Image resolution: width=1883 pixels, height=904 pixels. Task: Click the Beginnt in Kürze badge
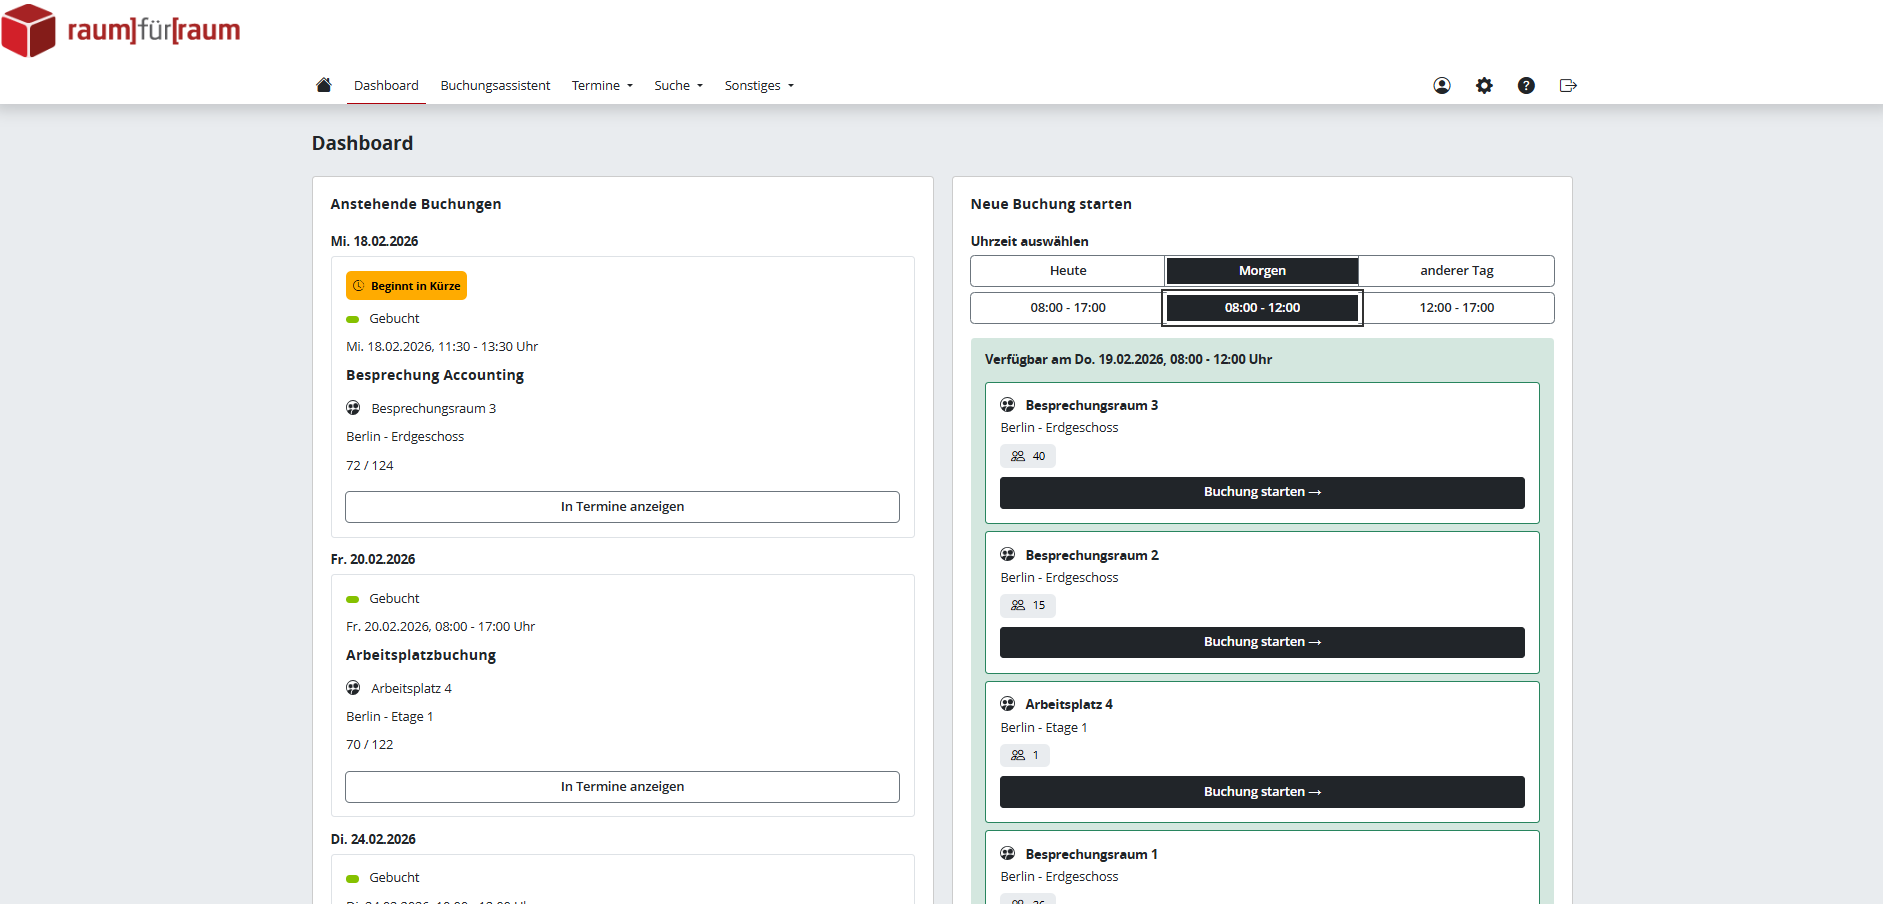click(x=406, y=286)
